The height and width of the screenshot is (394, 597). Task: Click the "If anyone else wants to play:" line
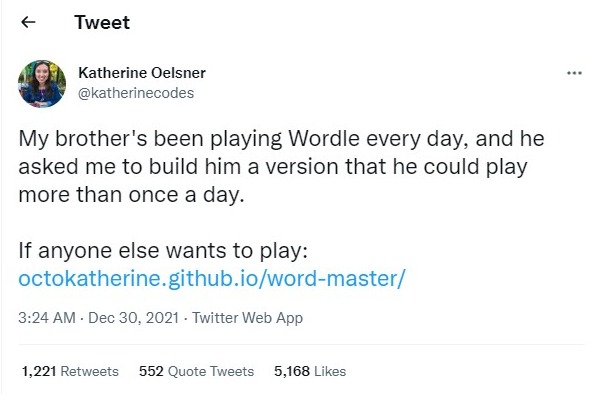point(163,251)
